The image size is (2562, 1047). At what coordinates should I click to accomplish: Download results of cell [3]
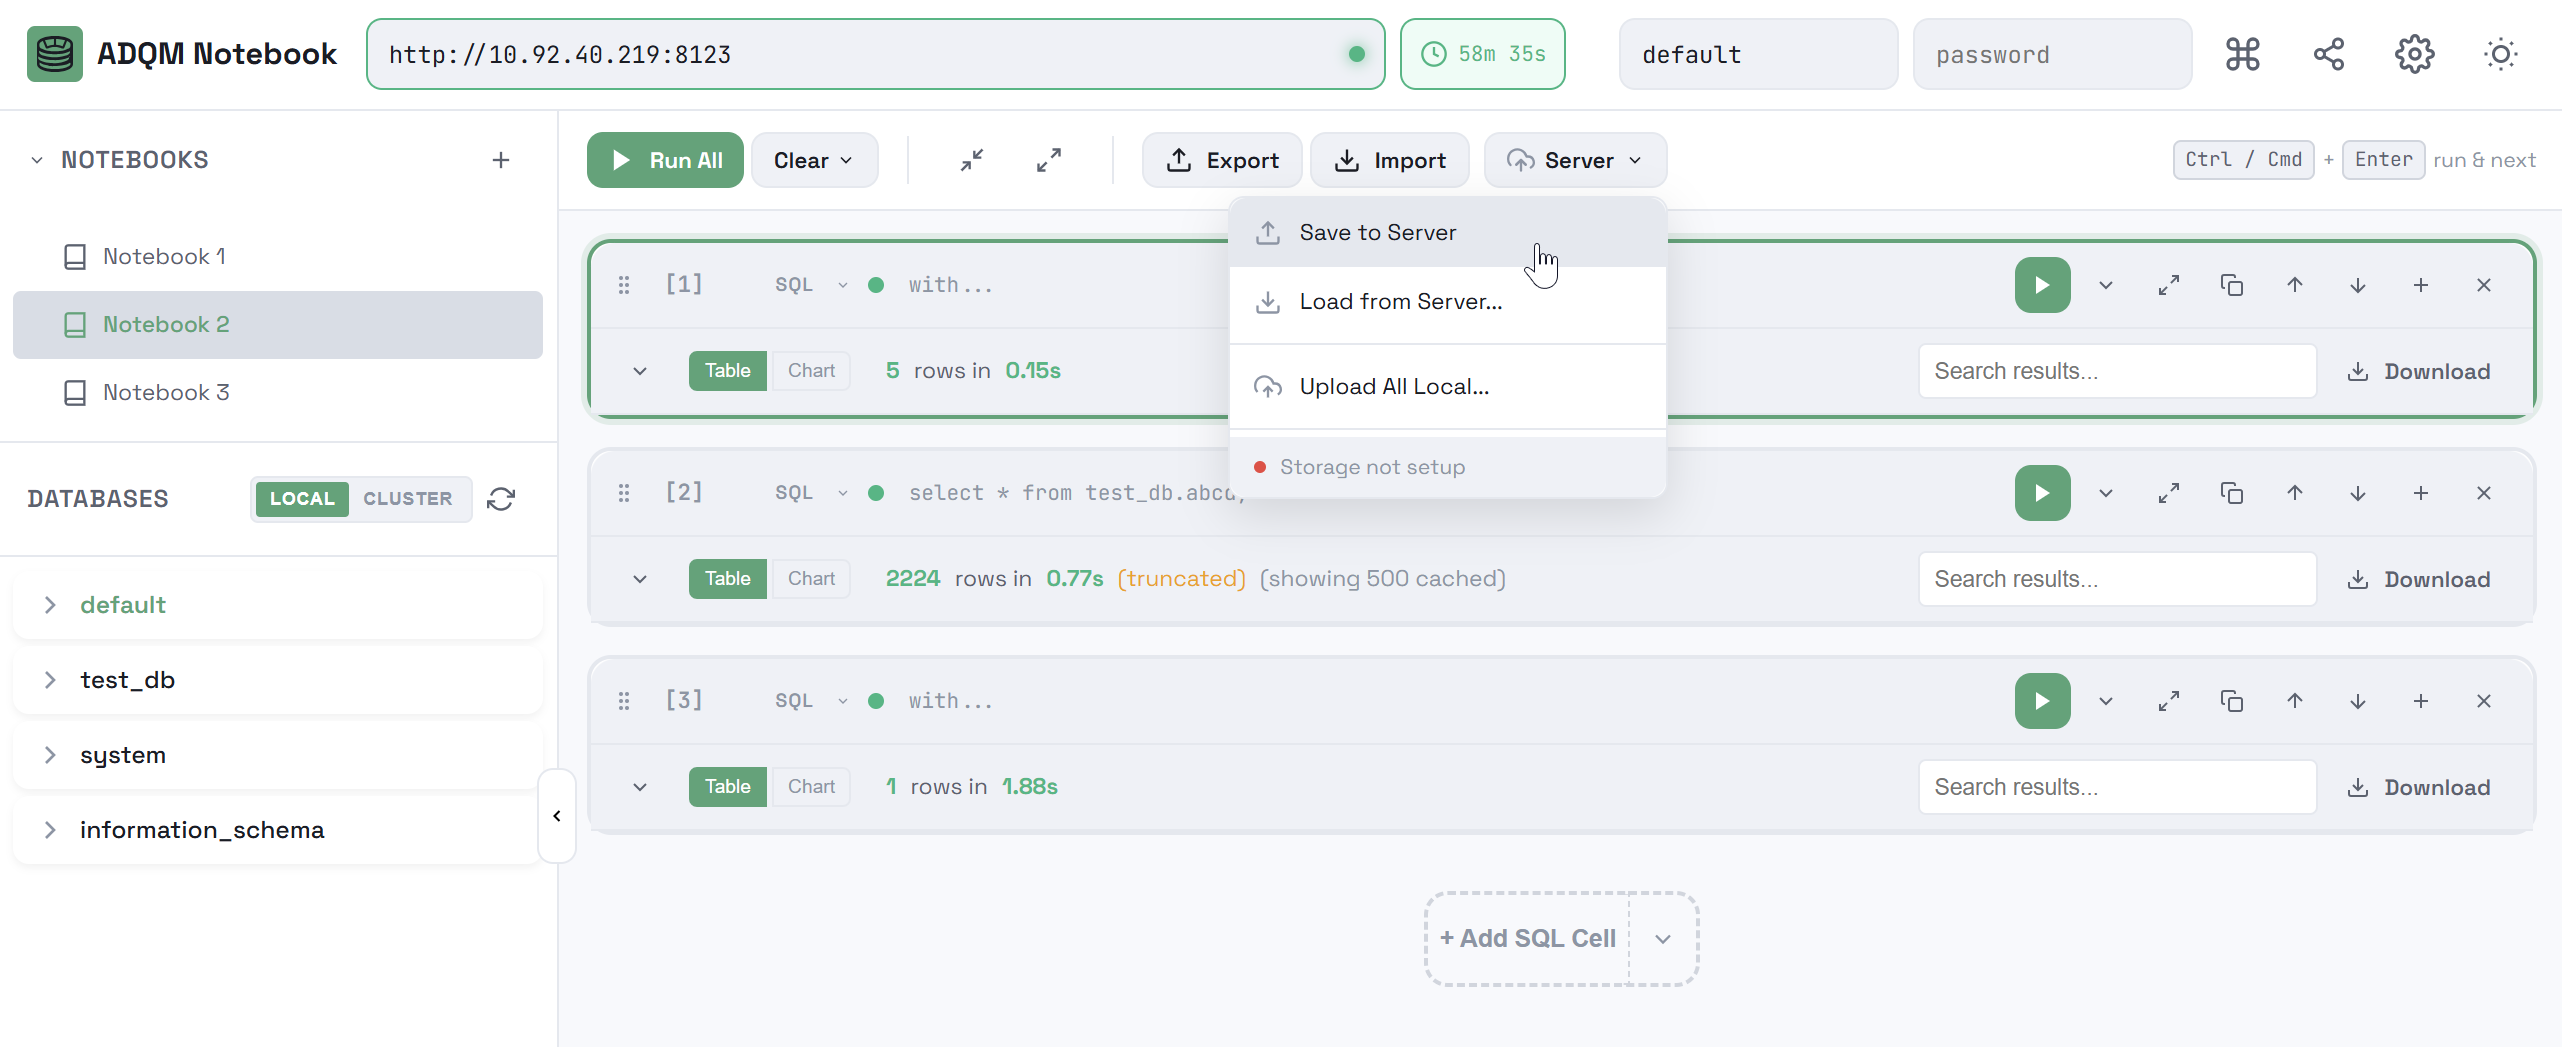coord(2418,788)
